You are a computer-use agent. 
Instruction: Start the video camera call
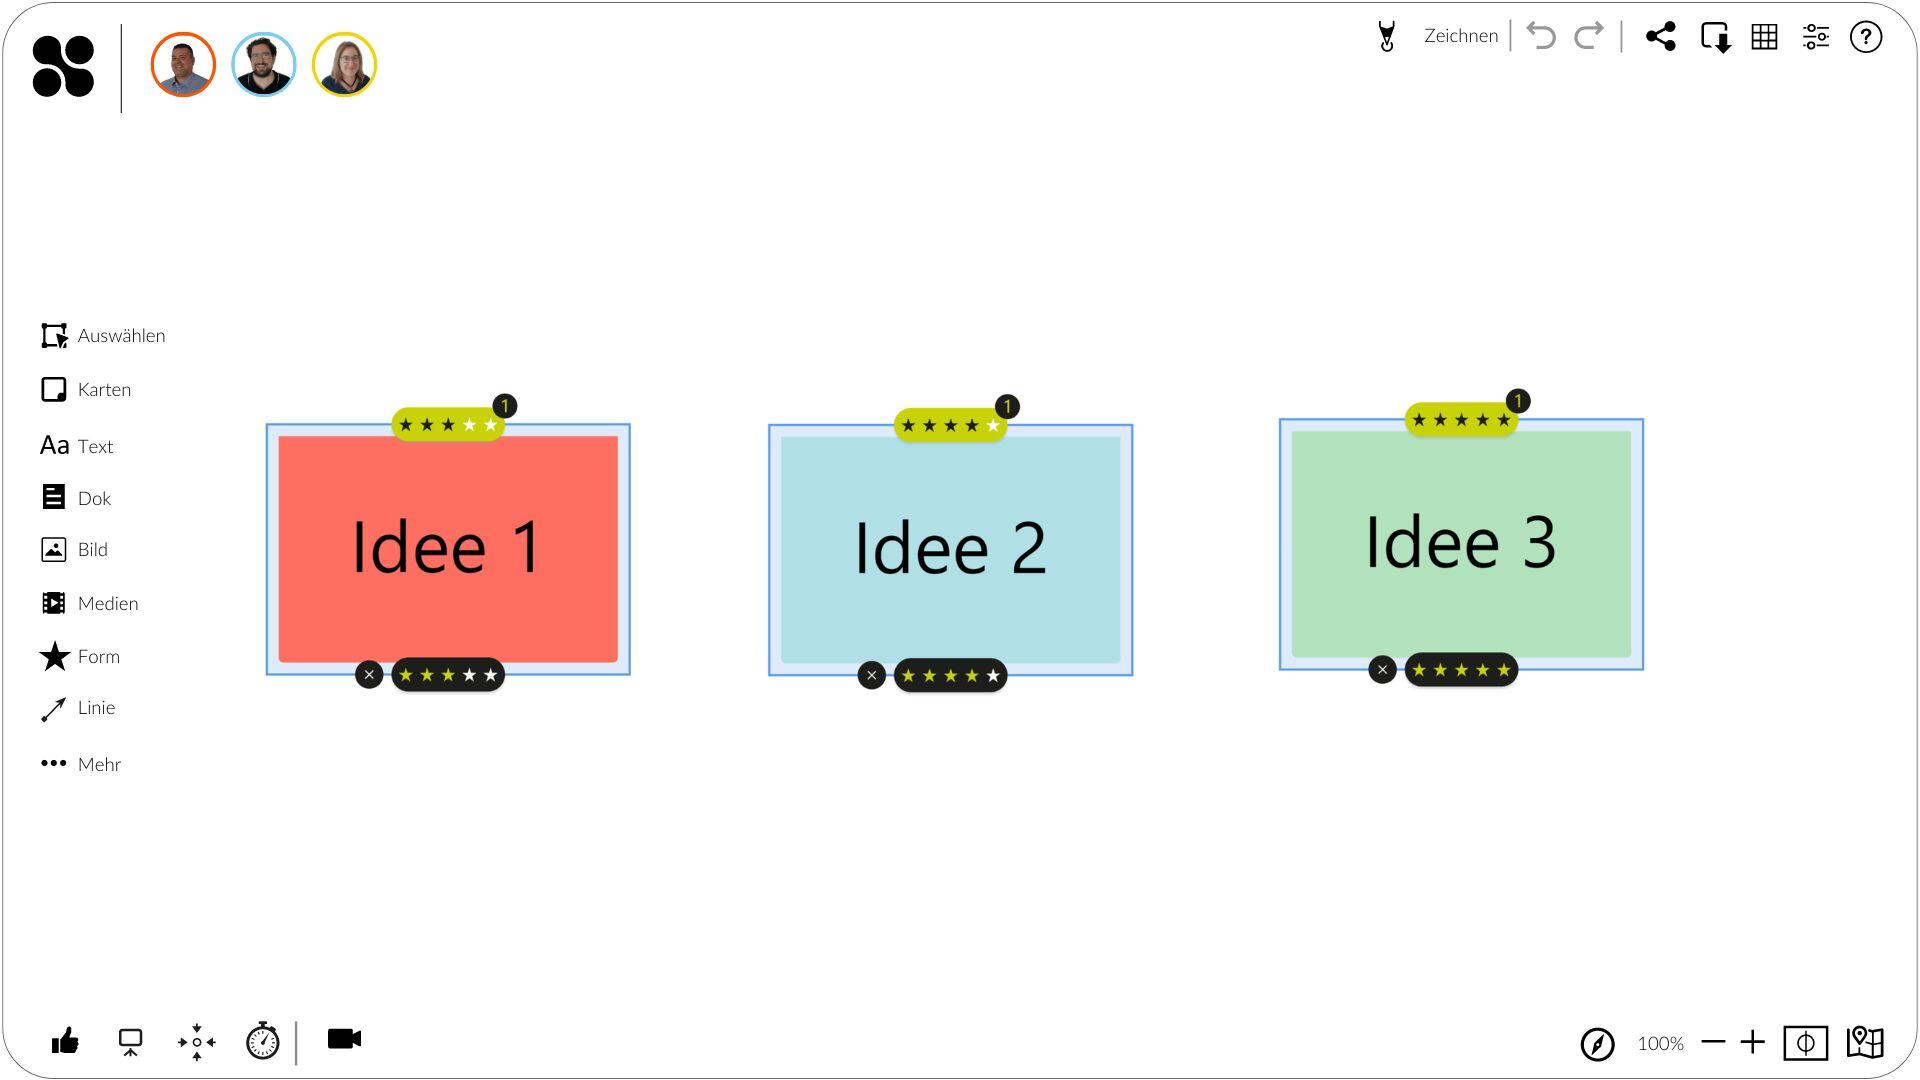point(344,1039)
